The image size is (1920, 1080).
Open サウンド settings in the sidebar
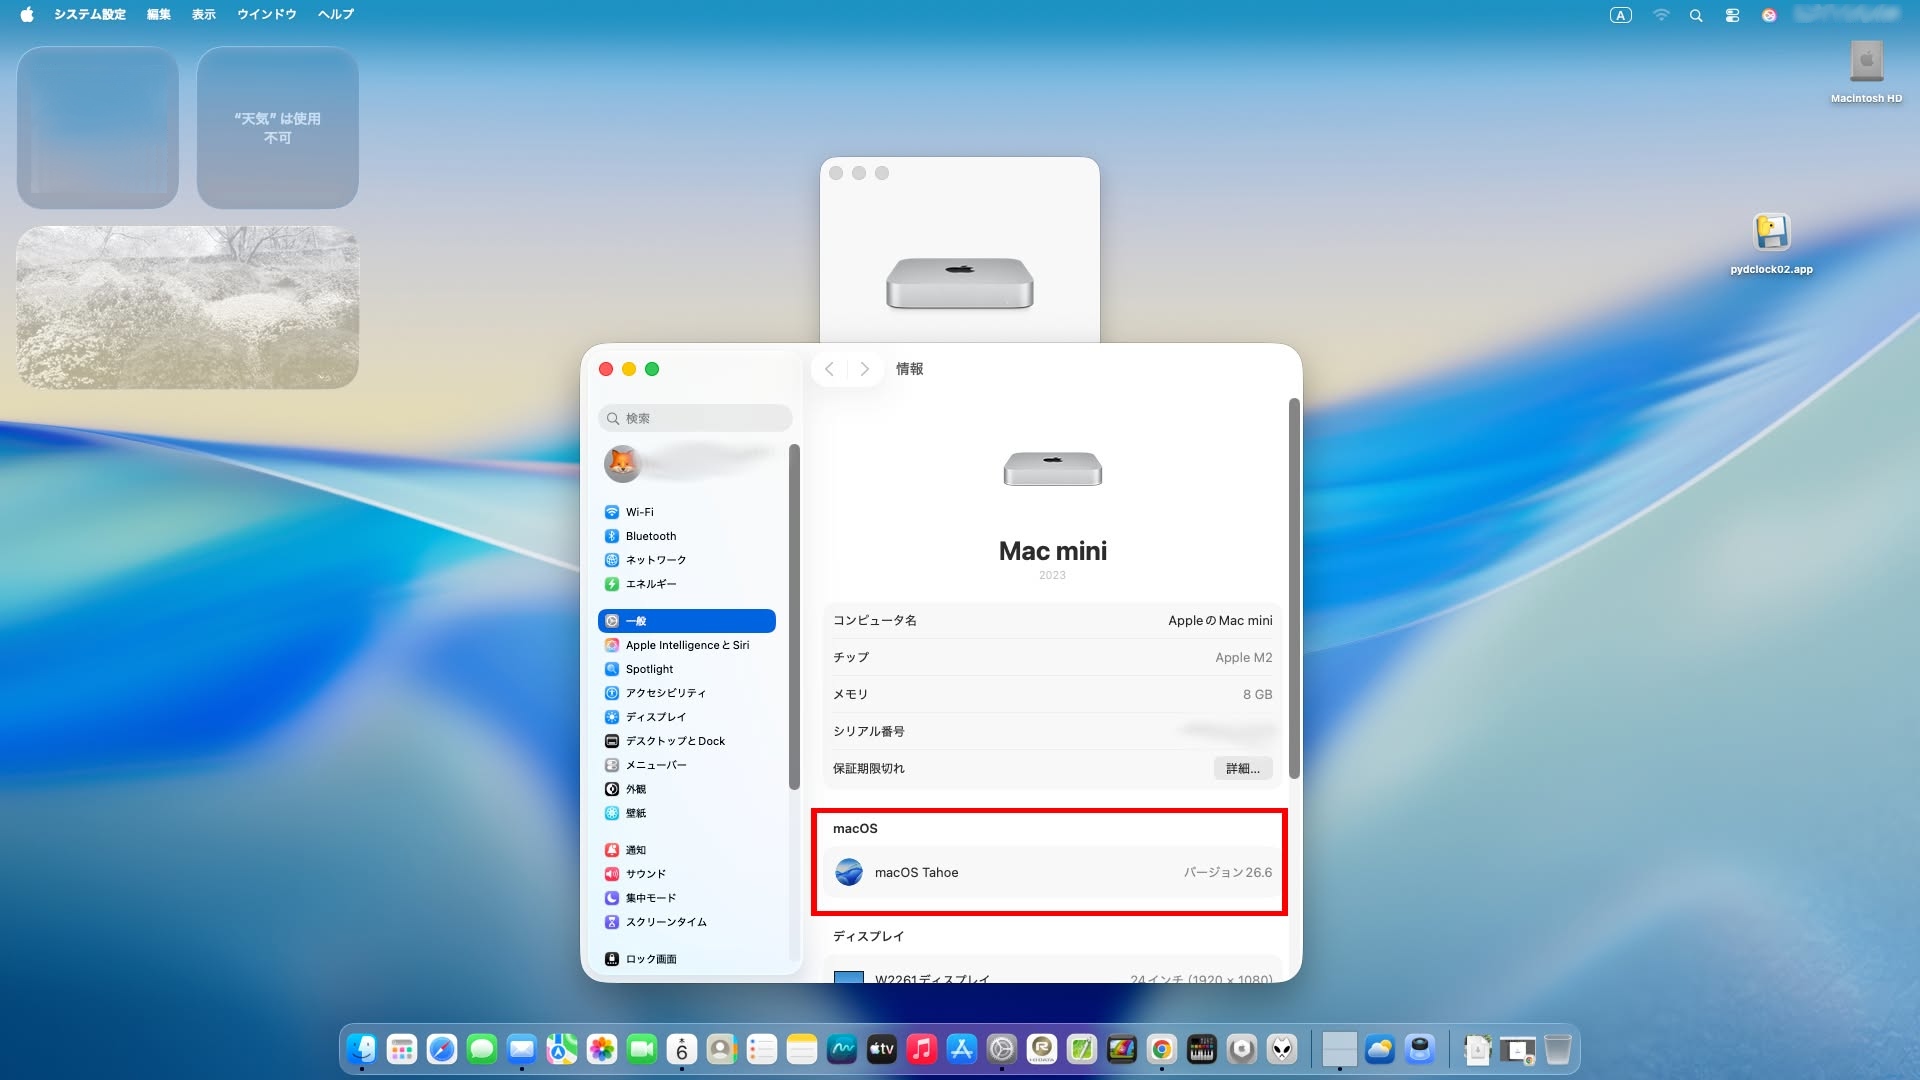tap(687, 874)
